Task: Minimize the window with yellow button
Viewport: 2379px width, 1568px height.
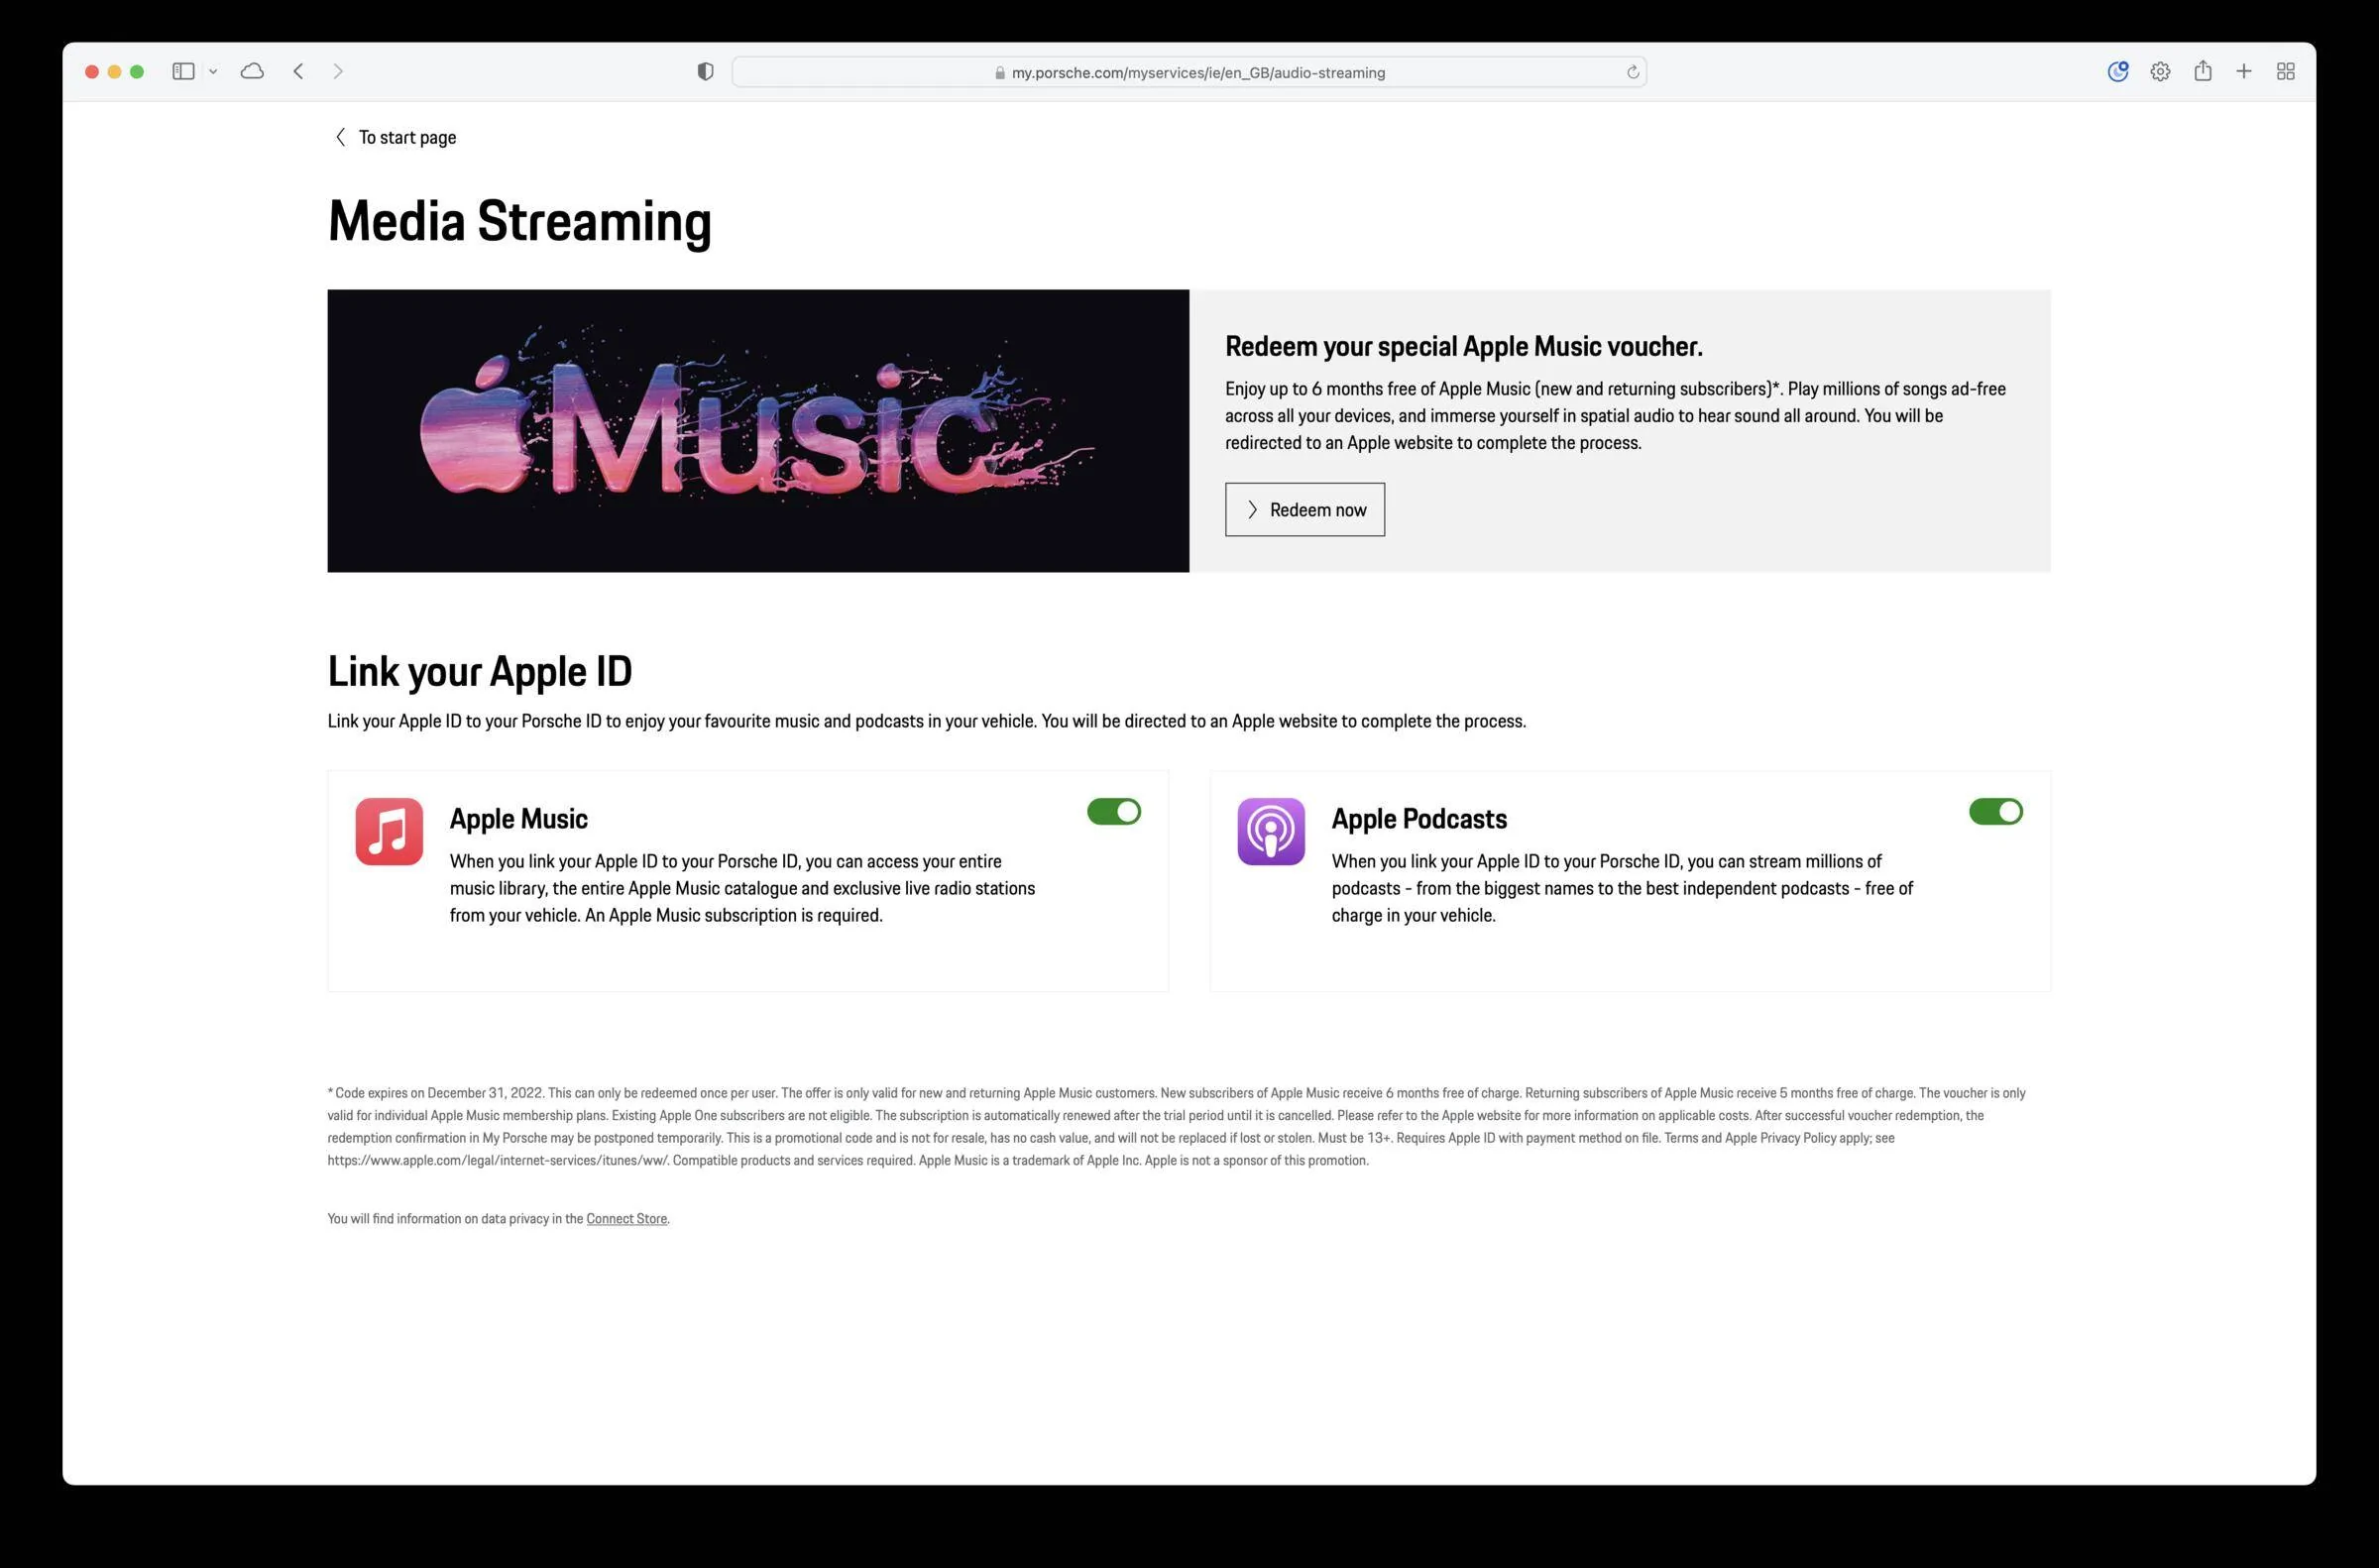Action: pyautogui.click(x=114, y=71)
